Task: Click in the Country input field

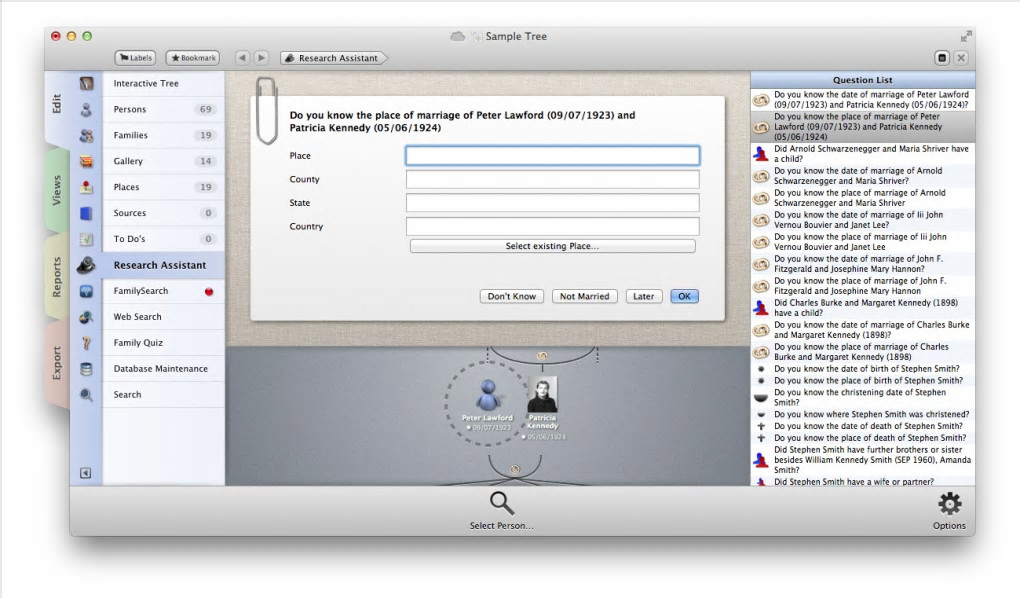Action: tap(552, 226)
